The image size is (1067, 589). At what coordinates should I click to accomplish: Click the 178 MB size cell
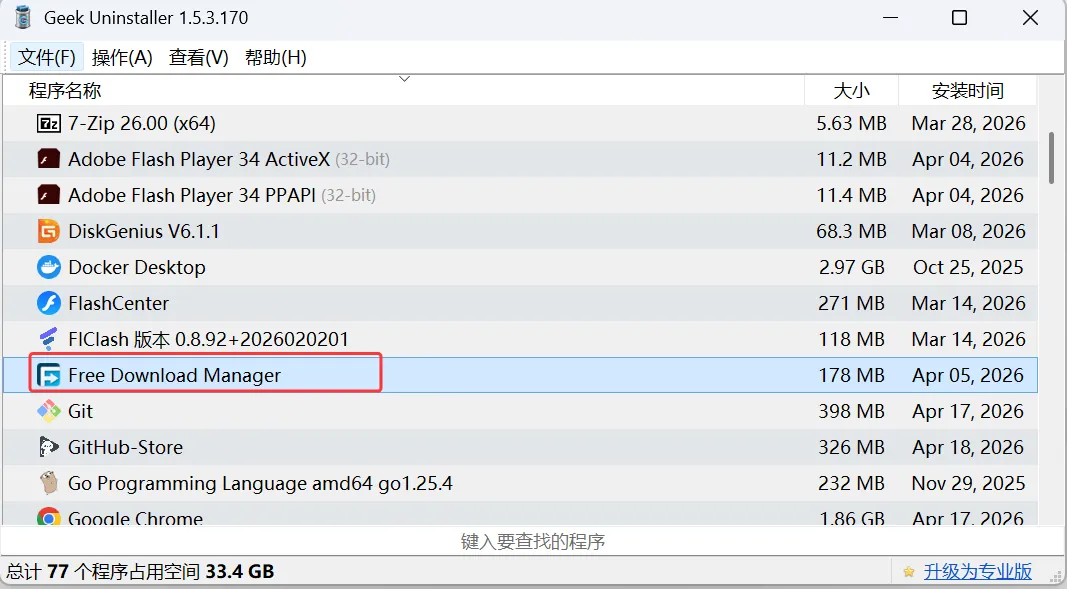pos(851,375)
